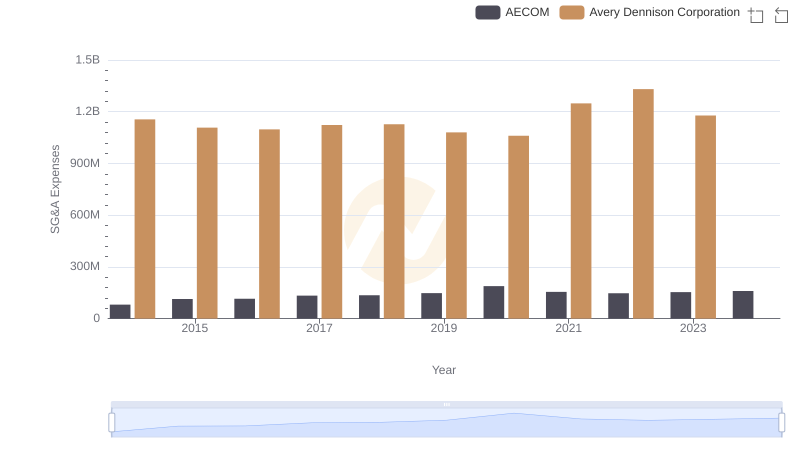Click the left data zoom slider handle
Screen dimensions: 800x461
[112, 422]
